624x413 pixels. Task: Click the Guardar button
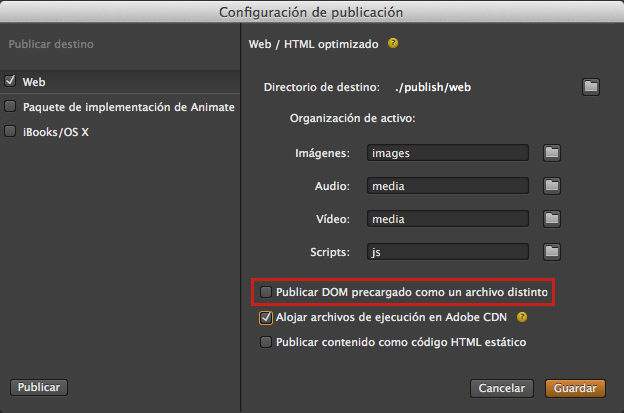tap(575, 388)
